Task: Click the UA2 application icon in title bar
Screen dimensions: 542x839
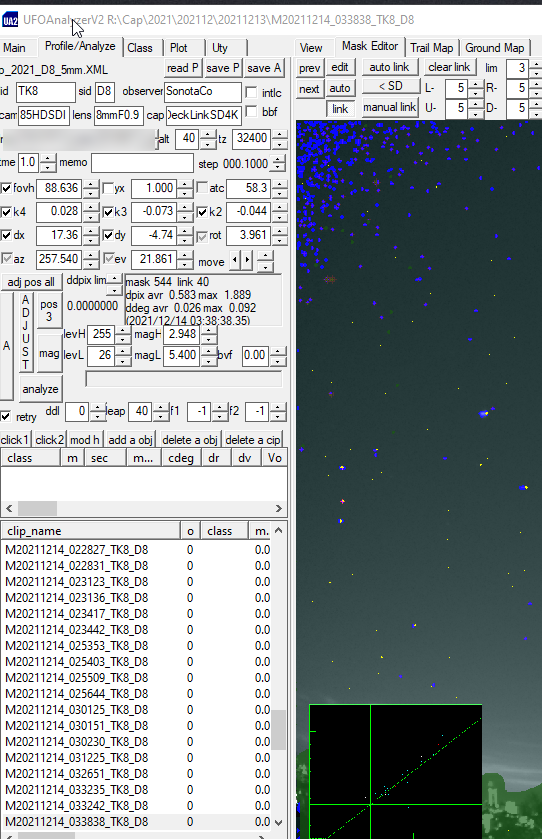Action: pyautogui.click(x=10, y=20)
